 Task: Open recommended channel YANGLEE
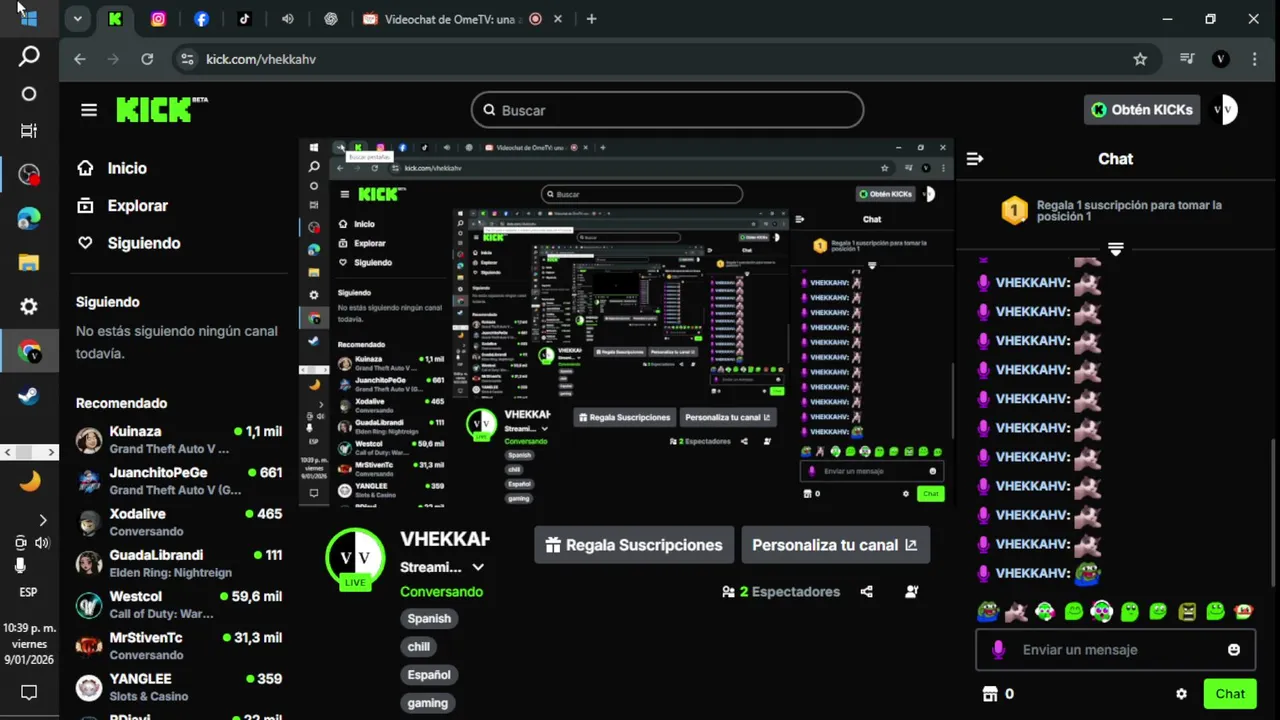(179, 687)
